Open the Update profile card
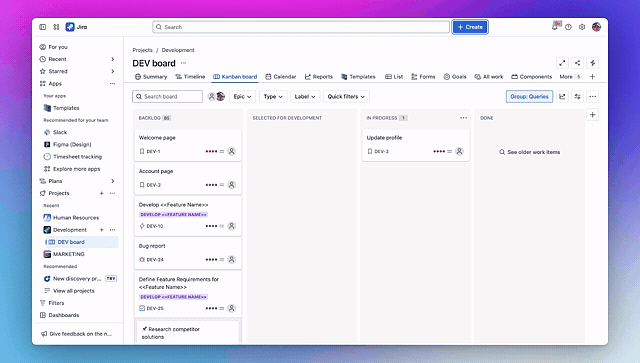The image size is (640, 363). pyautogui.click(x=416, y=145)
